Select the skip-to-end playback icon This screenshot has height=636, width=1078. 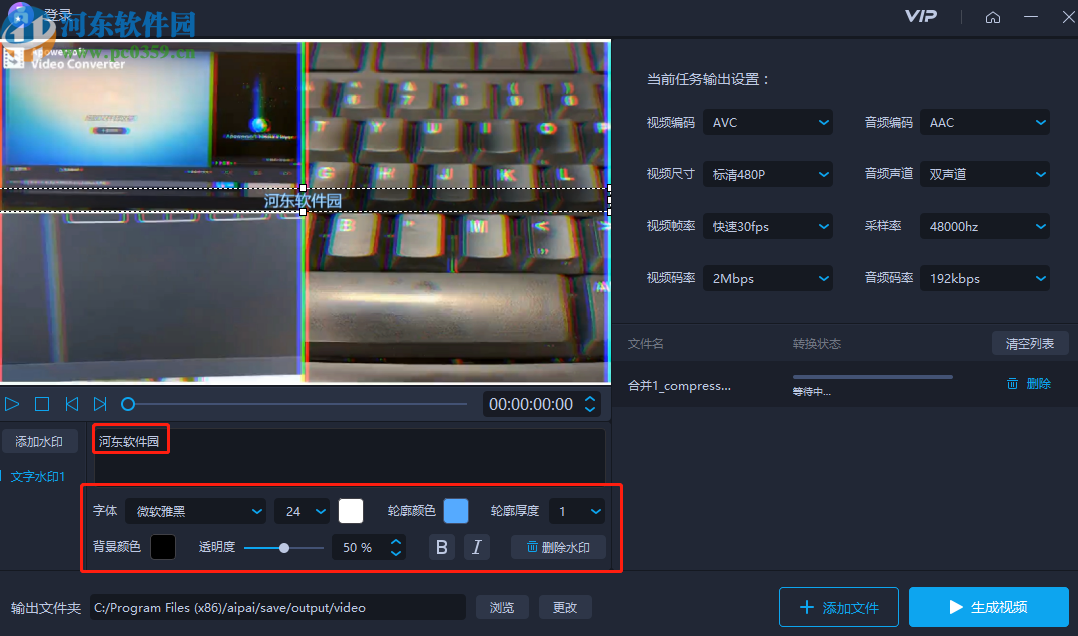(x=99, y=403)
